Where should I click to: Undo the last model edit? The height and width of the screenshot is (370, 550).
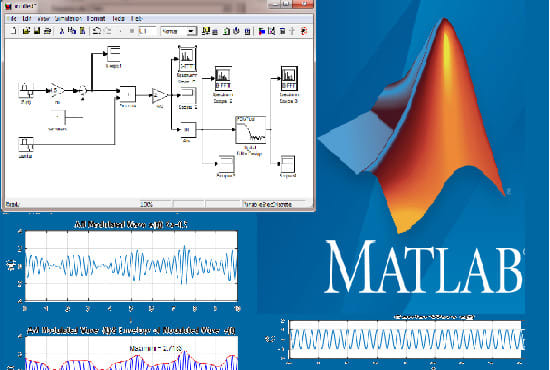pos(97,31)
